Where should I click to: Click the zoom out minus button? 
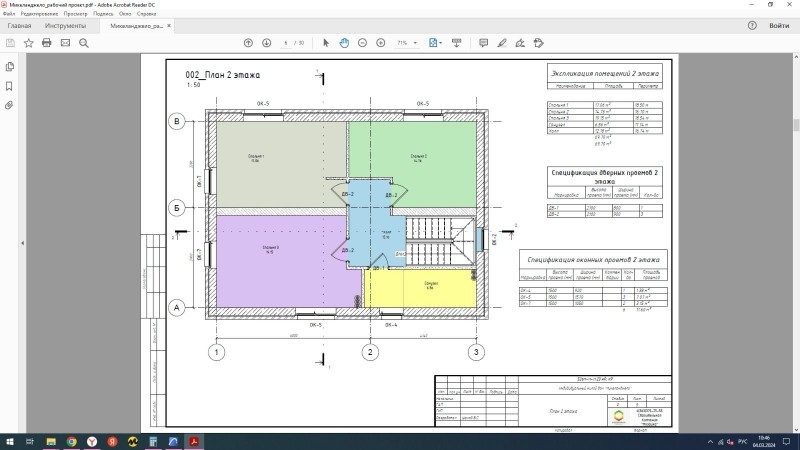pos(363,43)
